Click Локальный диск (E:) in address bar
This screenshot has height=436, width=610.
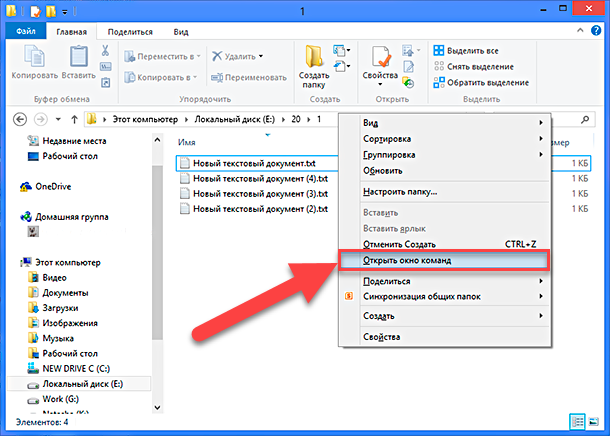click(x=235, y=119)
